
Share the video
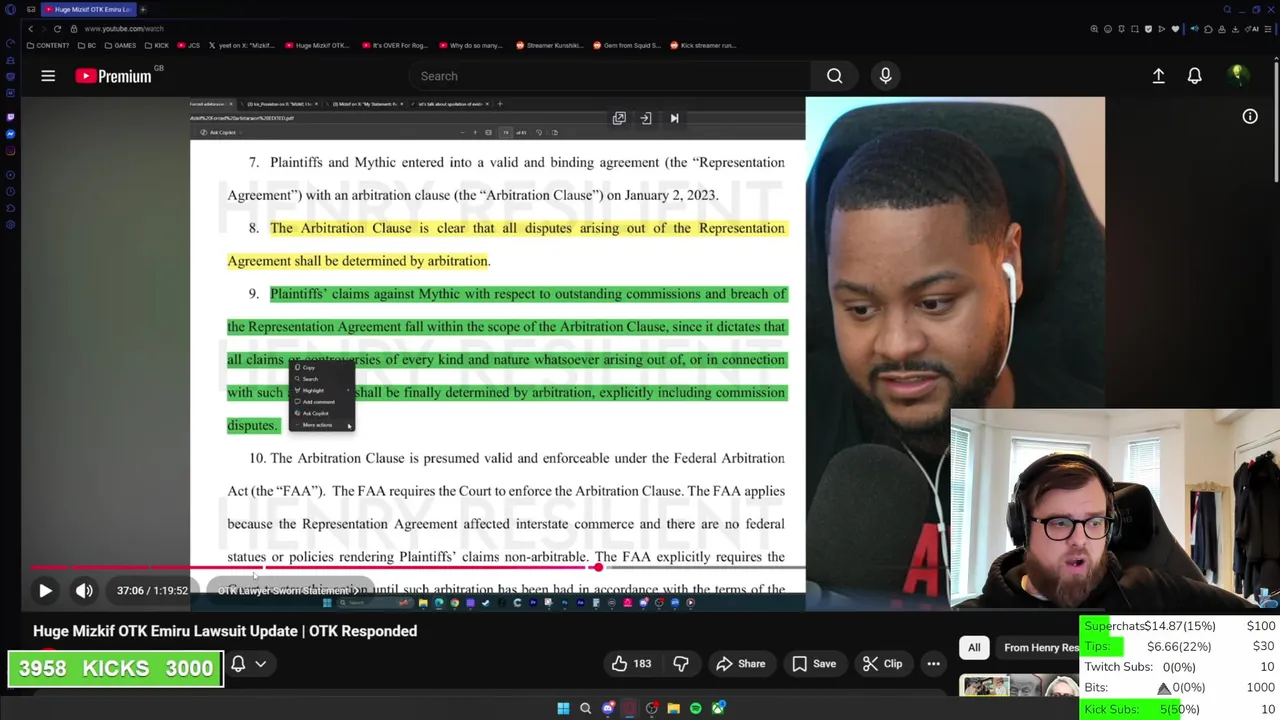coord(741,664)
